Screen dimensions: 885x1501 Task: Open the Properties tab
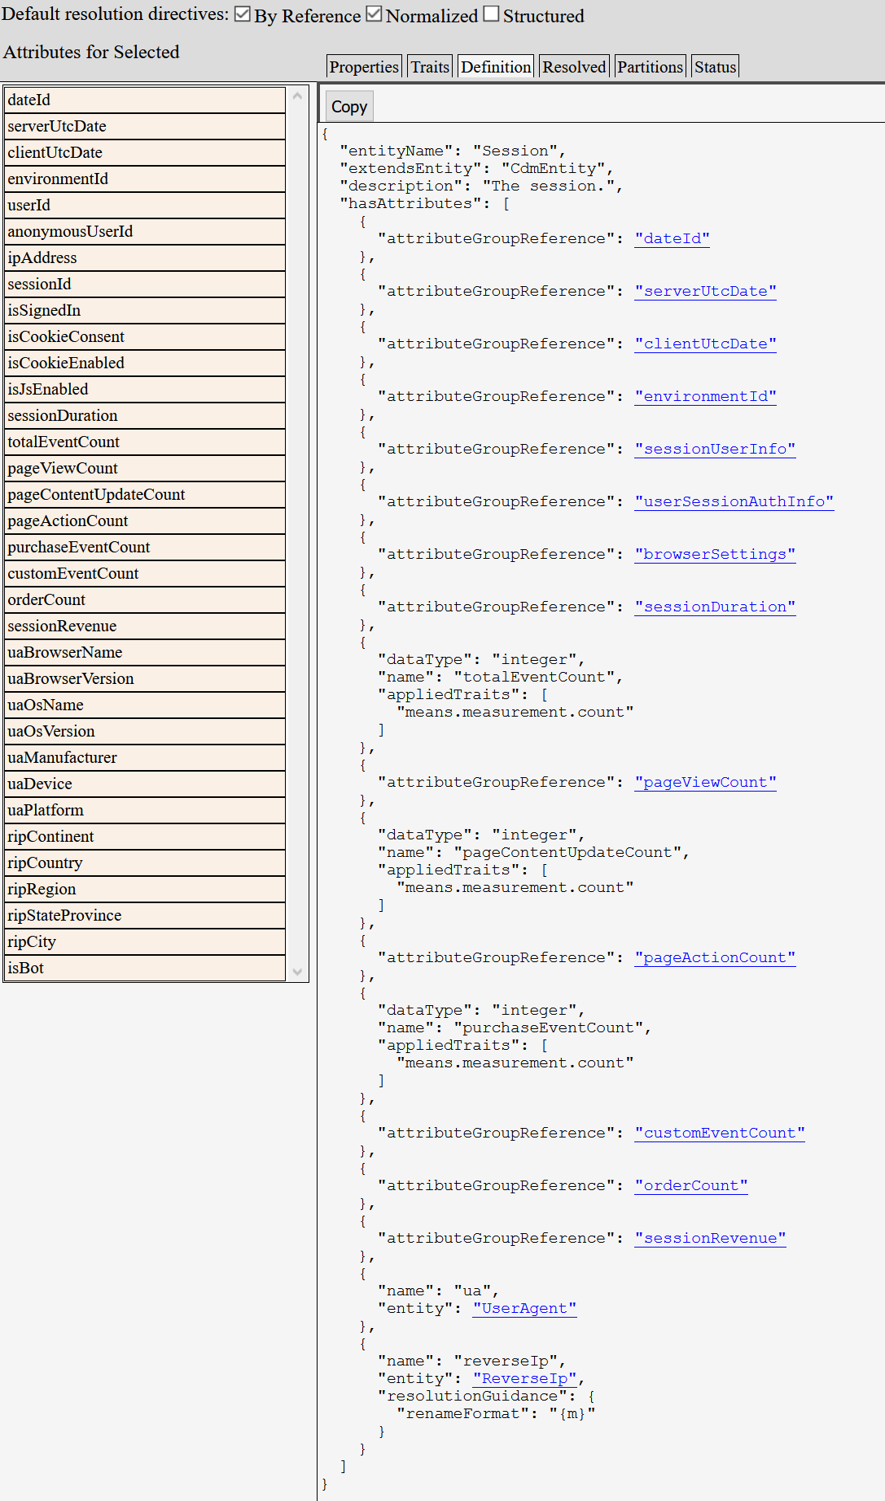click(x=364, y=67)
